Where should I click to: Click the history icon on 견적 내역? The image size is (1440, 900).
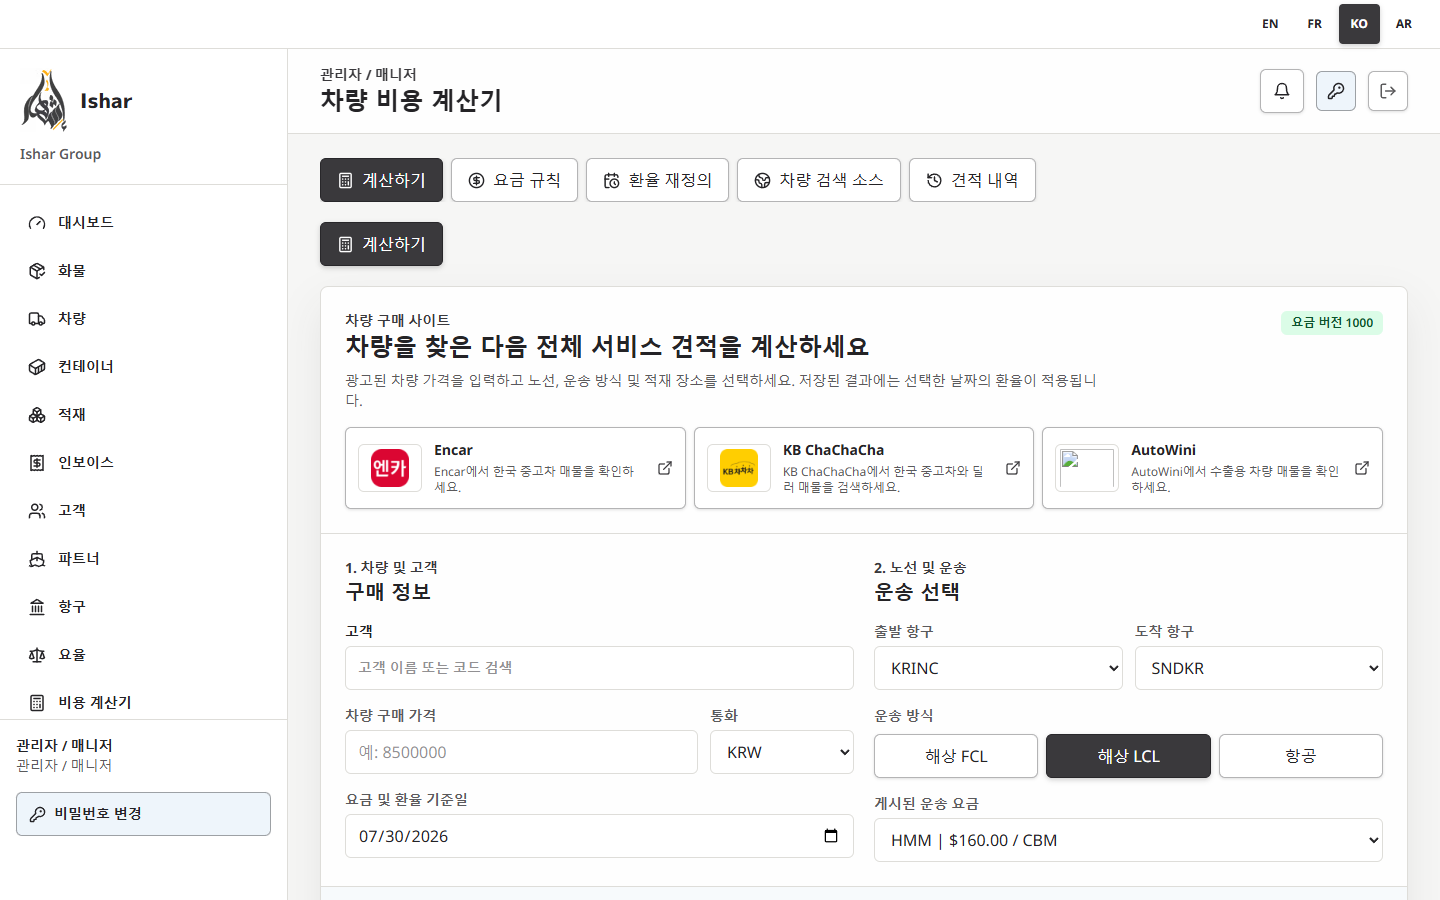click(934, 180)
